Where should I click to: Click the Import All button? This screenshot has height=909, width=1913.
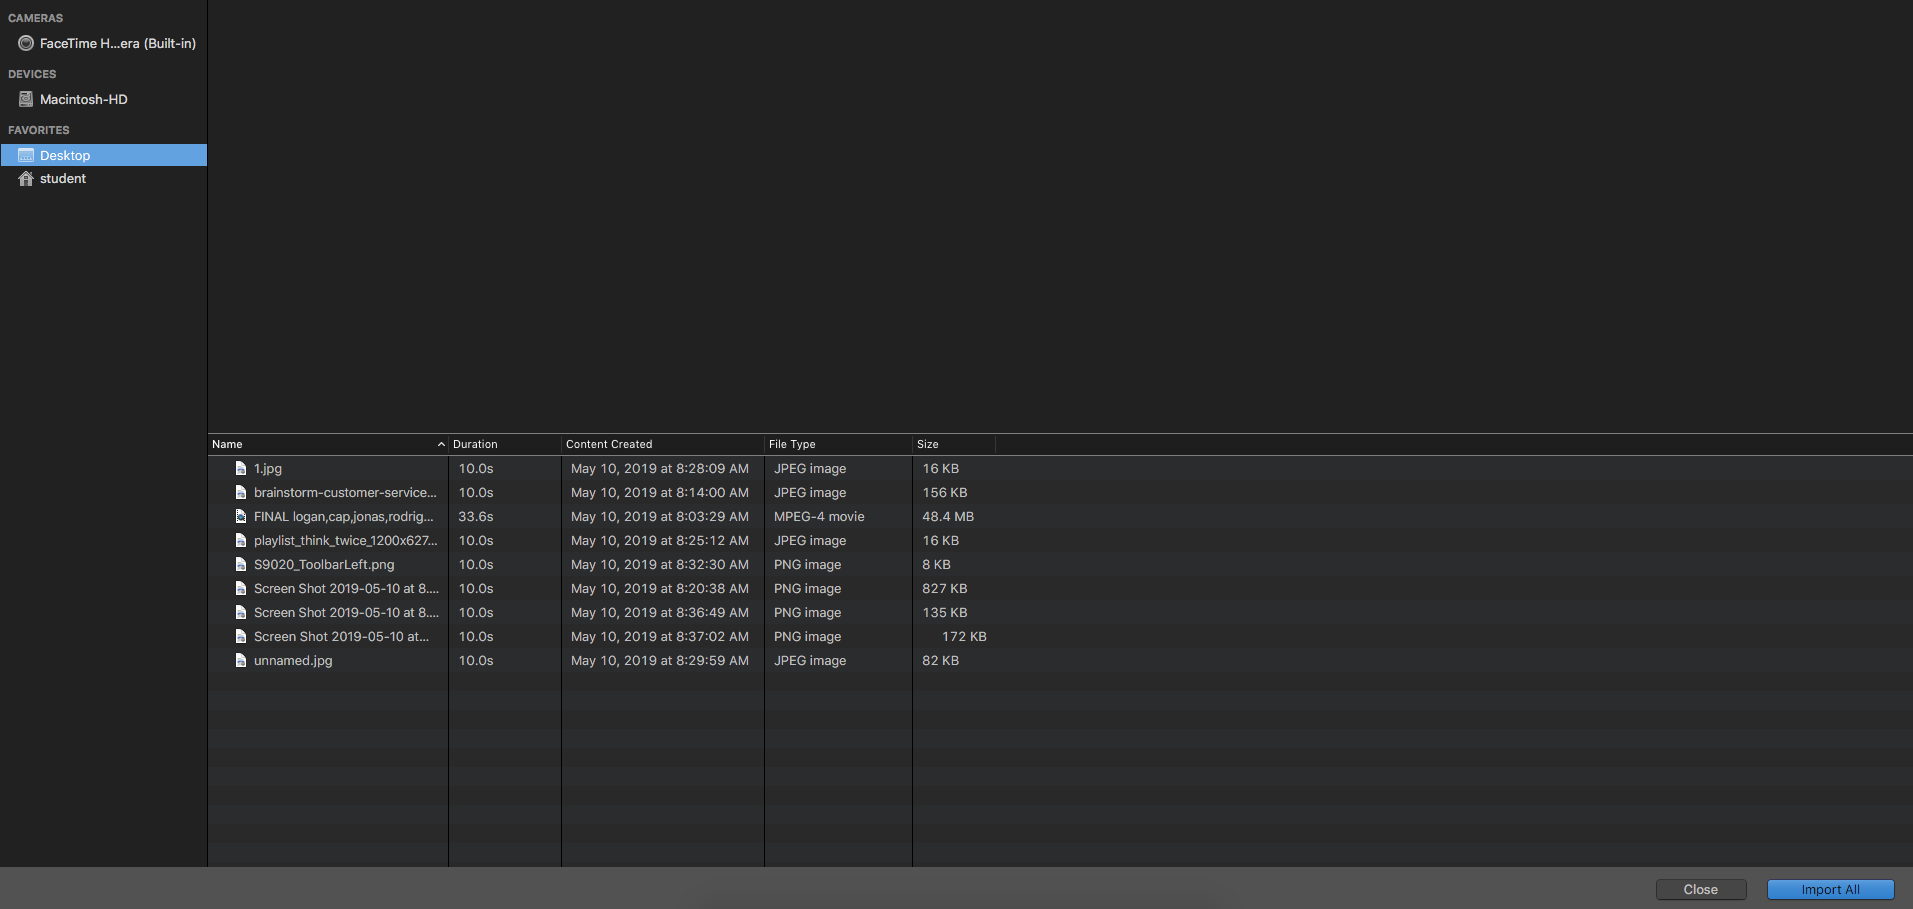coord(1831,889)
